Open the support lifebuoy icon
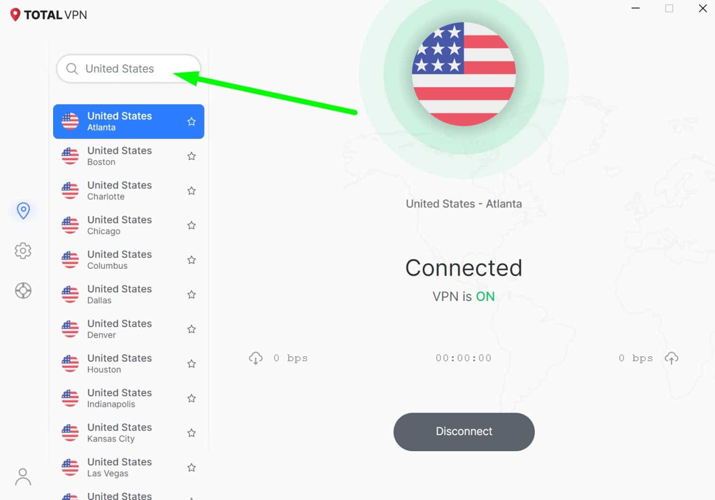The image size is (715, 500). pos(23,290)
